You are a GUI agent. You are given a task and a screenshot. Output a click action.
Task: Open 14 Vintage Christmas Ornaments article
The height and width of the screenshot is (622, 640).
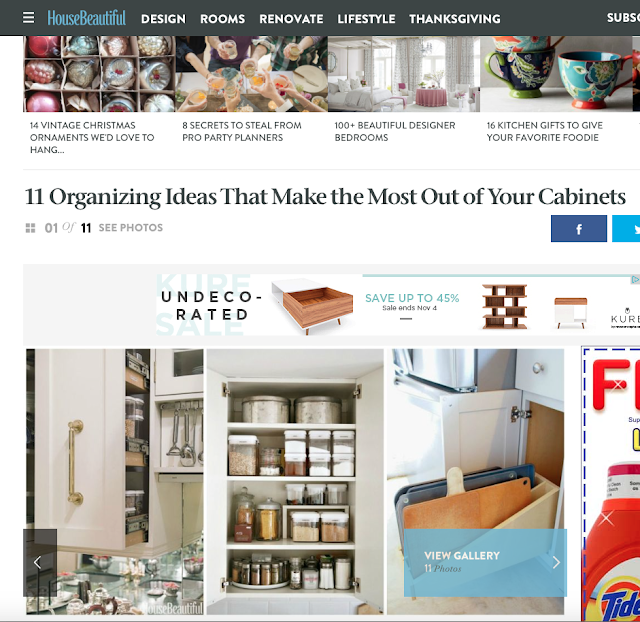coord(92,138)
